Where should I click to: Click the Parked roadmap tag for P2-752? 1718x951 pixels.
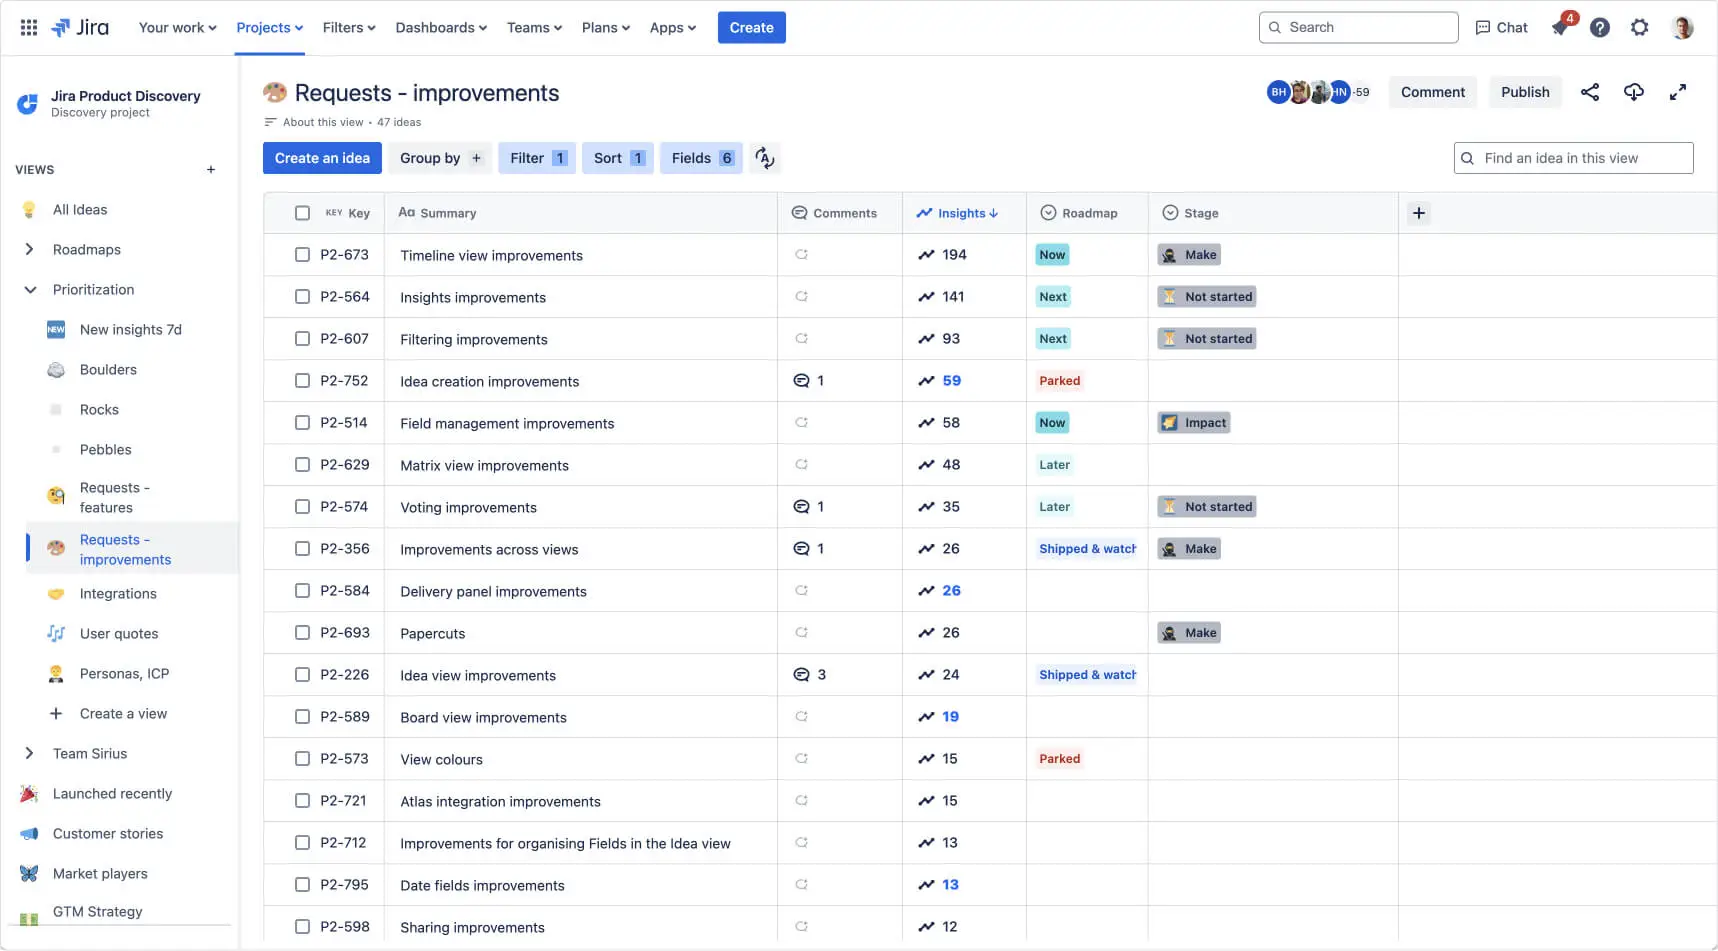(1060, 381)
